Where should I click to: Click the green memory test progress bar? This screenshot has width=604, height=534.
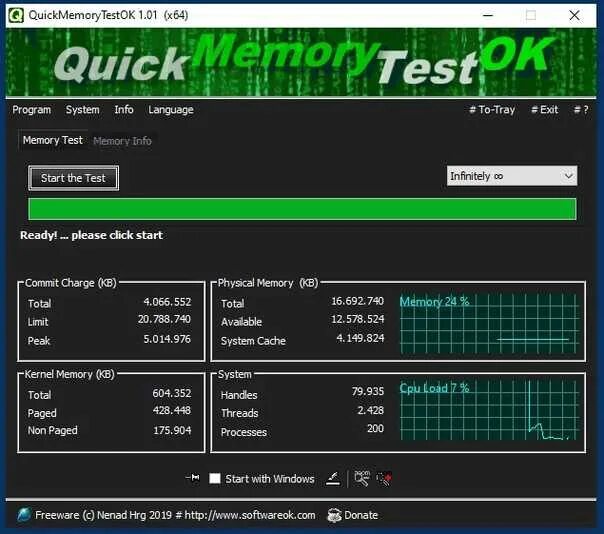[x=302, y=209]
